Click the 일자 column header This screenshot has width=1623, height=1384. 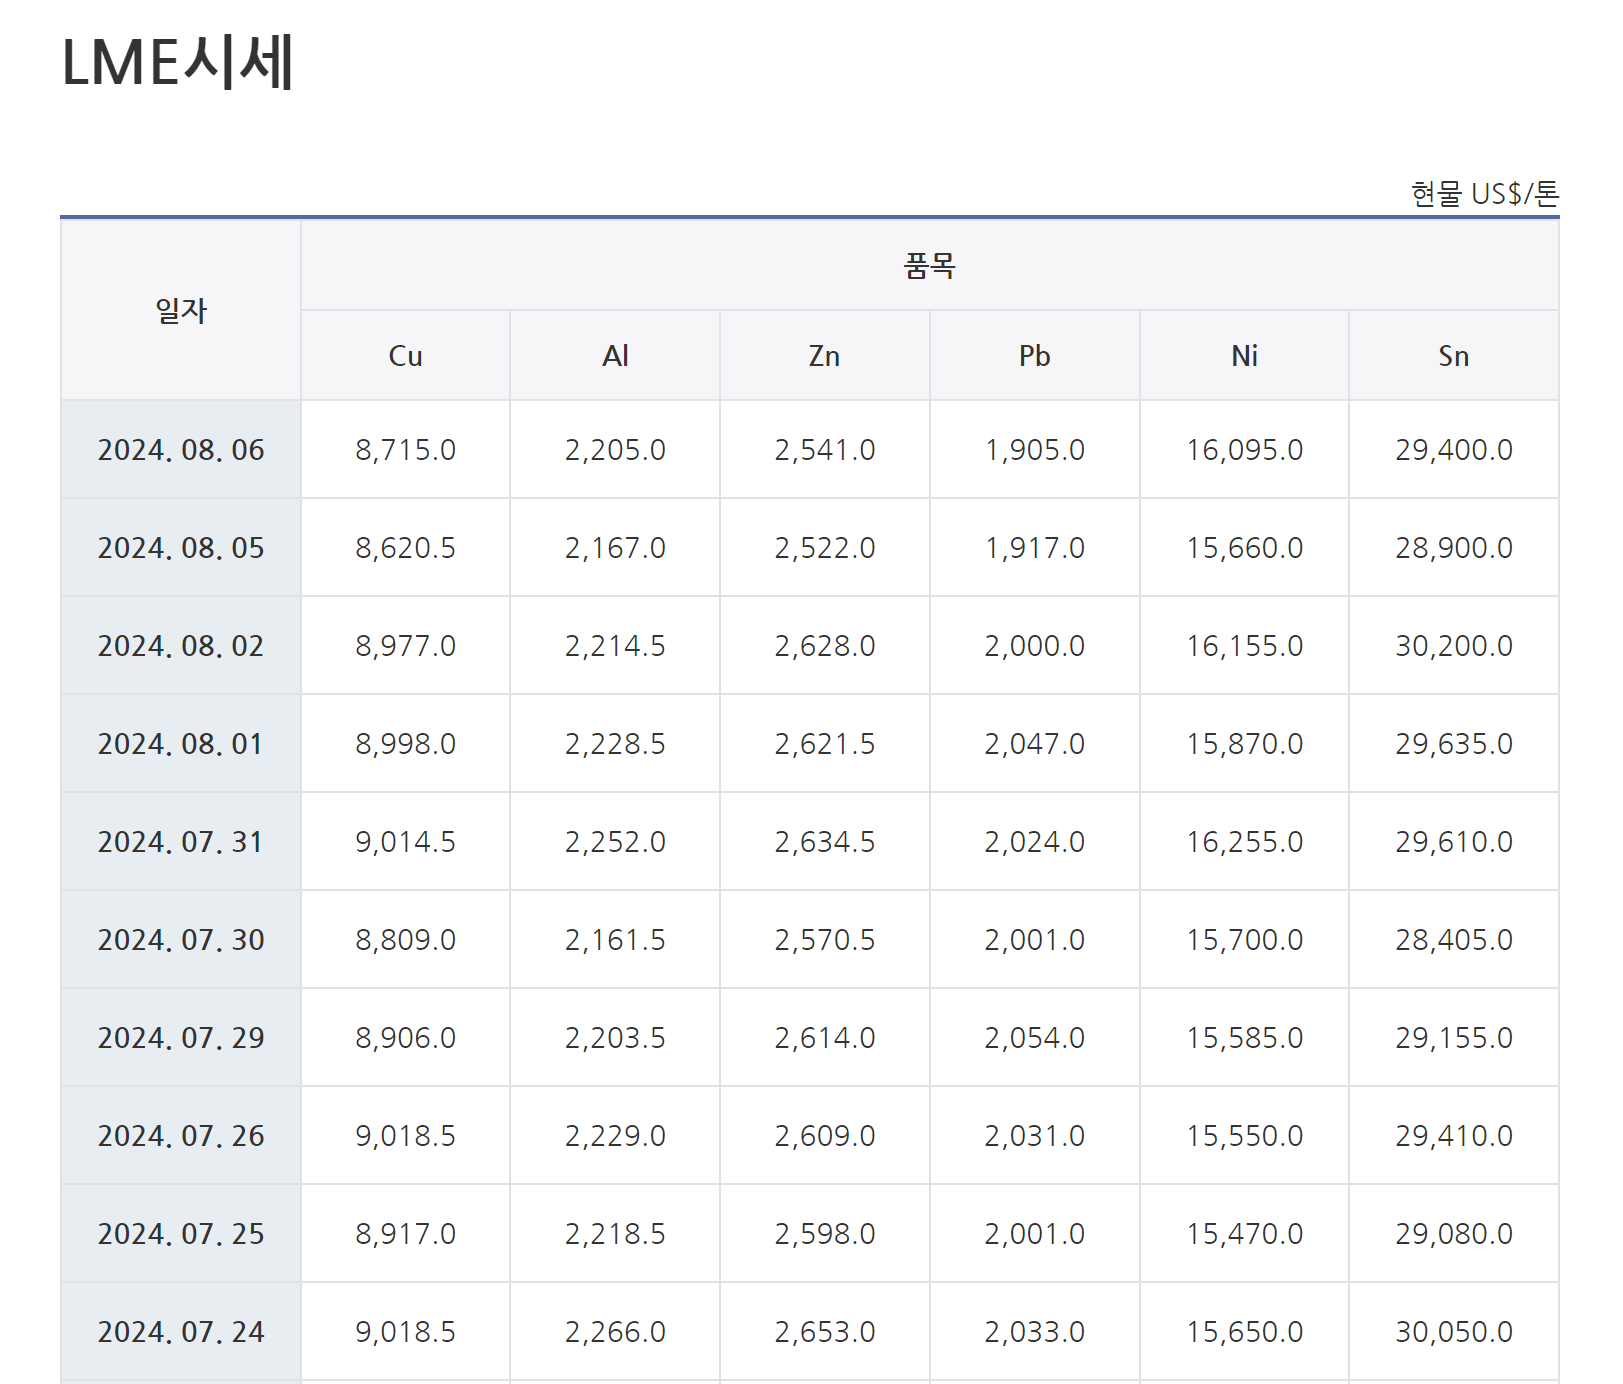click(x=181, y=311)
